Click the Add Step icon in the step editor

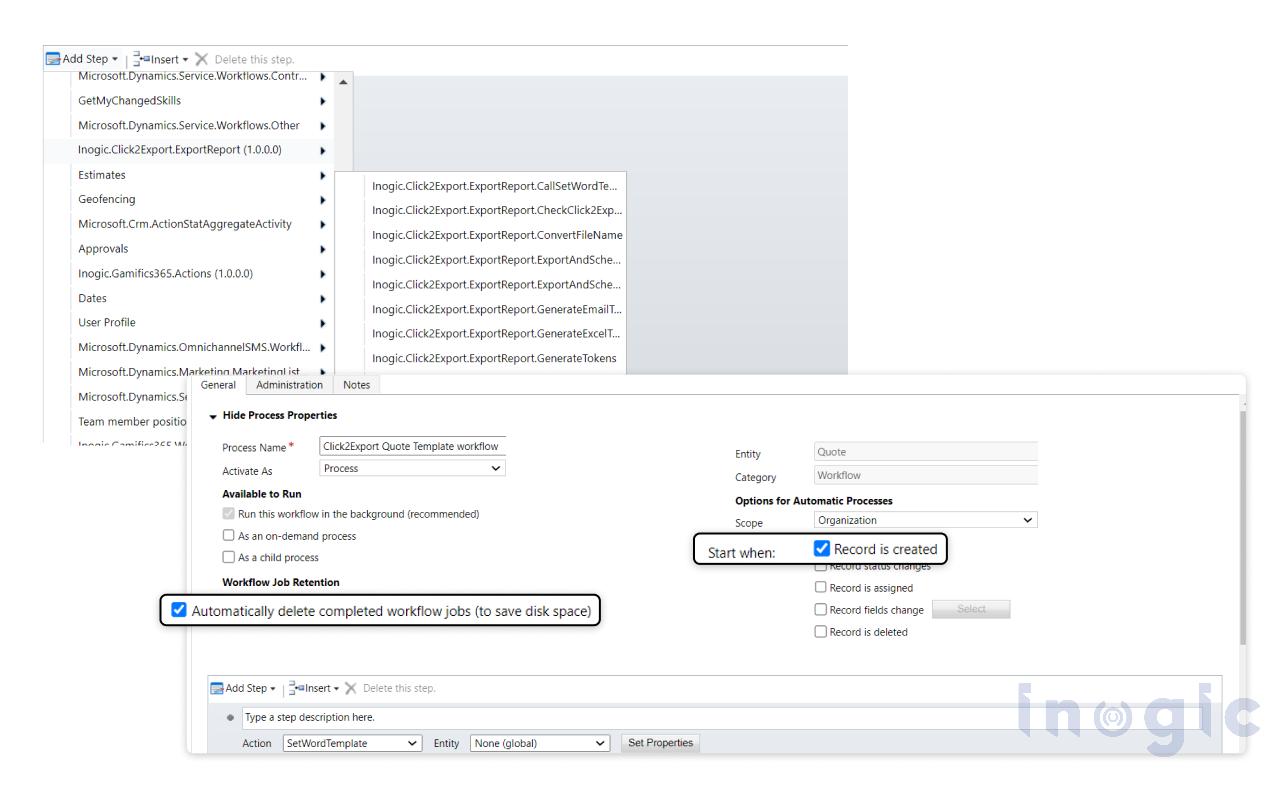point(218,687)
